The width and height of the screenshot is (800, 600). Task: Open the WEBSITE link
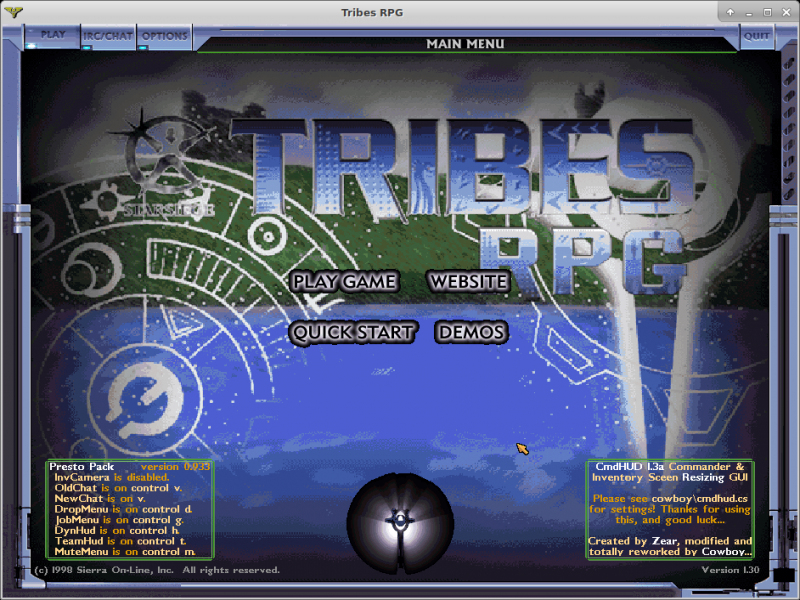pyautogui.click(x=468, y=282)
